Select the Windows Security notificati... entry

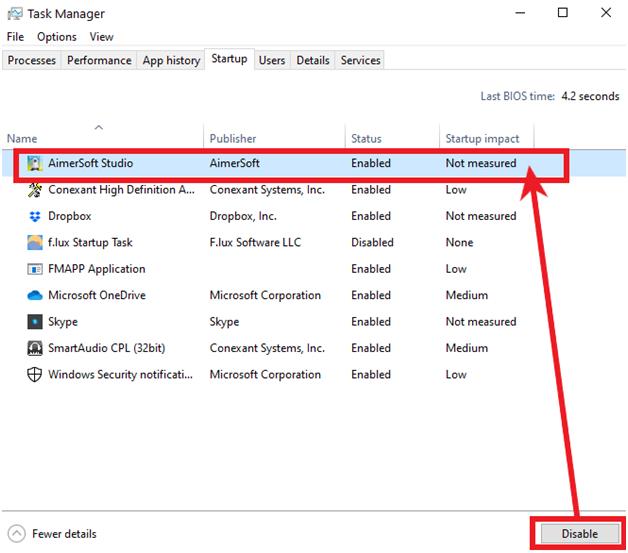click(x=120, y=375)
